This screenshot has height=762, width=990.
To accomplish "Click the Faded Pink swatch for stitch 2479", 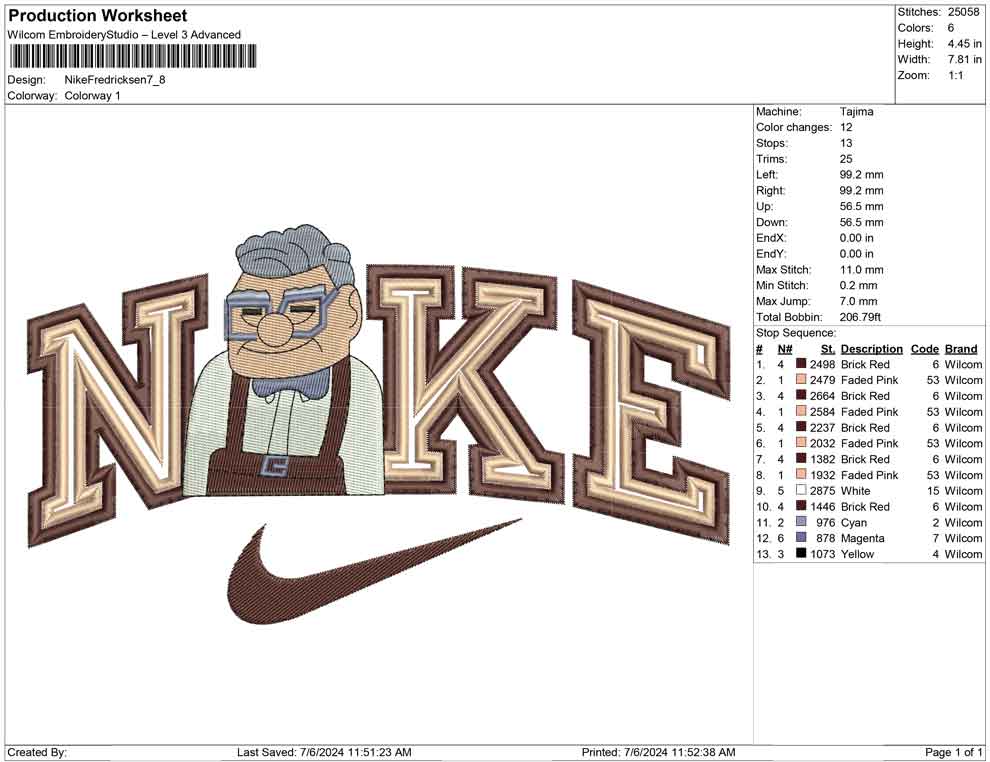I will pyautogui.click(x=801, y=380).
